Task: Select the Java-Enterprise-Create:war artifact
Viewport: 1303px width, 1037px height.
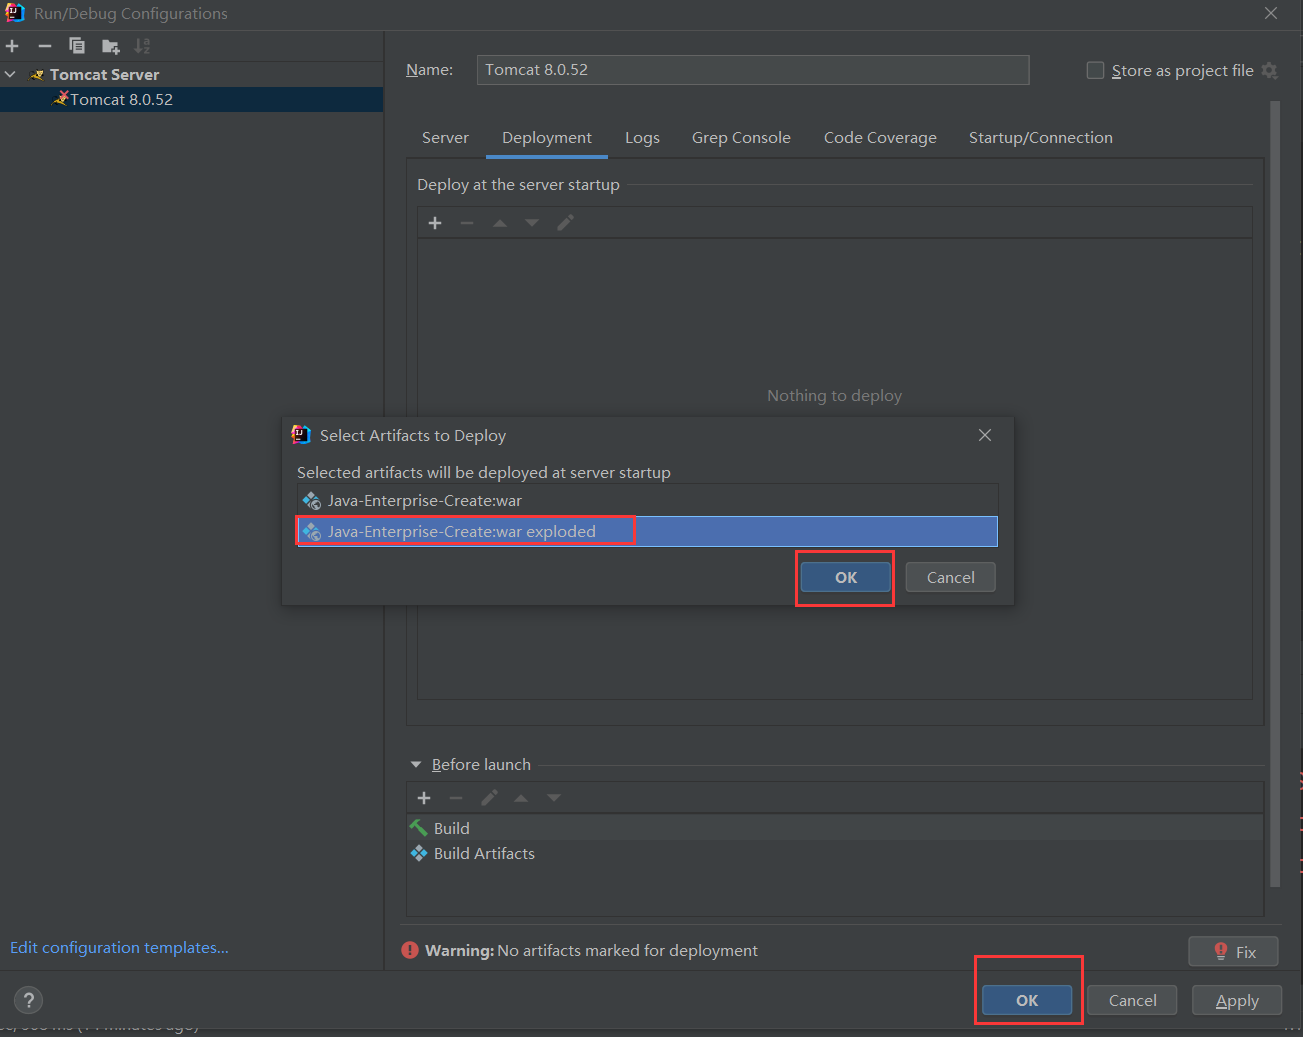Action: point(425,501)
